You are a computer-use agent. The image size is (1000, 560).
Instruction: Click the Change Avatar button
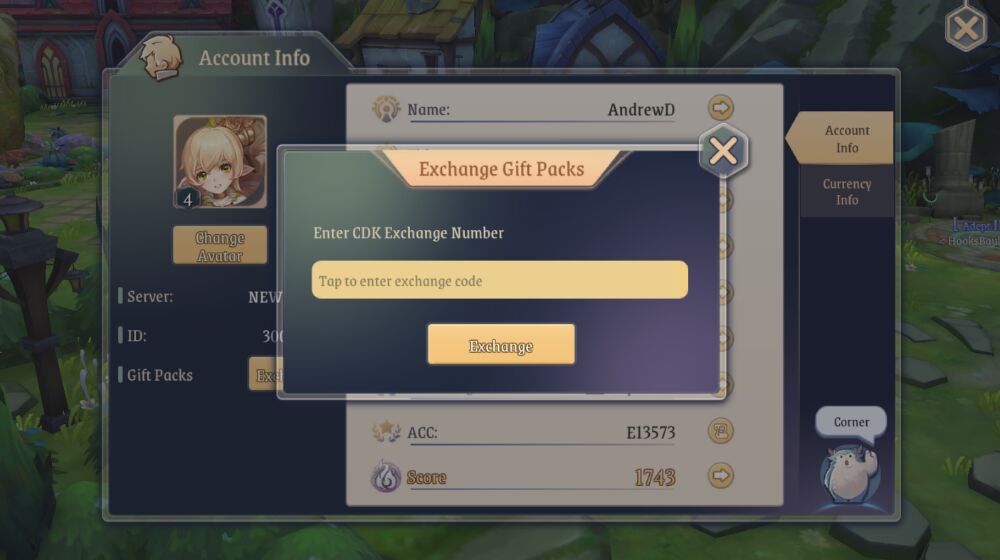coord(219,245)
